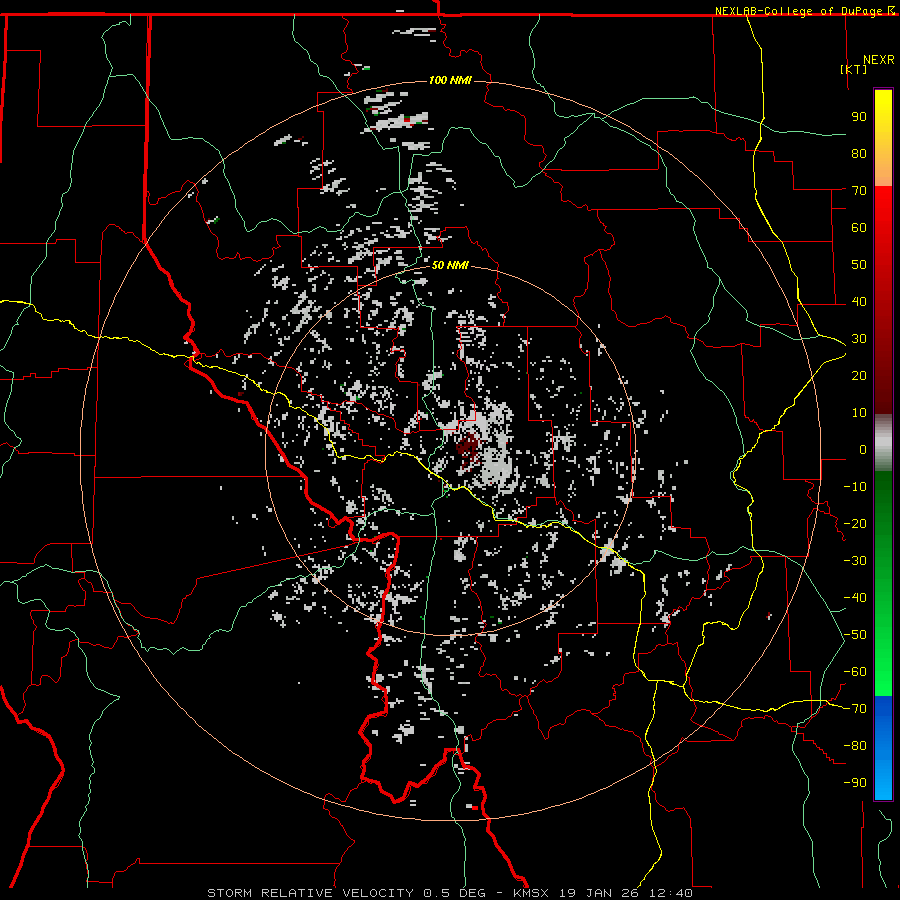Pick the gray zero-velocity band on the scale
The height and width of the screenshot is (900, 900).
pyautogui.click(x=883, y=443)
